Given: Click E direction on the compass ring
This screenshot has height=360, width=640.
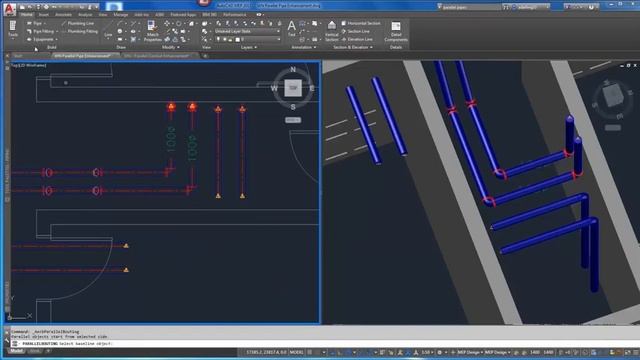Looking at the screenshot, I should click(312, 88).
